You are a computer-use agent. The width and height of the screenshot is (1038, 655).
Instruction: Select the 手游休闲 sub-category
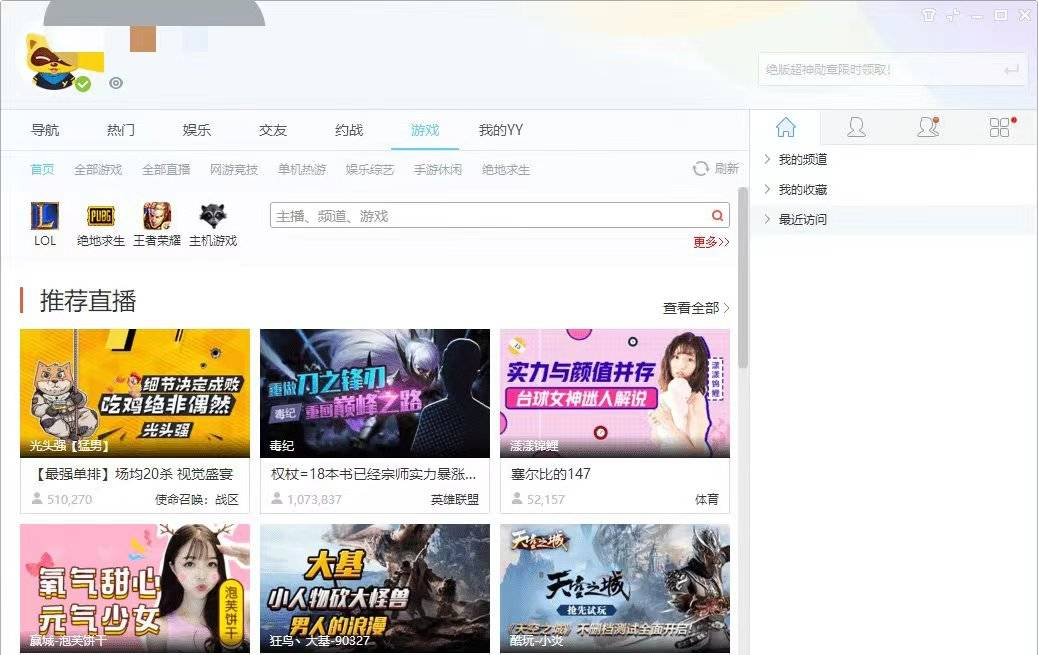[x=438, y=170]
